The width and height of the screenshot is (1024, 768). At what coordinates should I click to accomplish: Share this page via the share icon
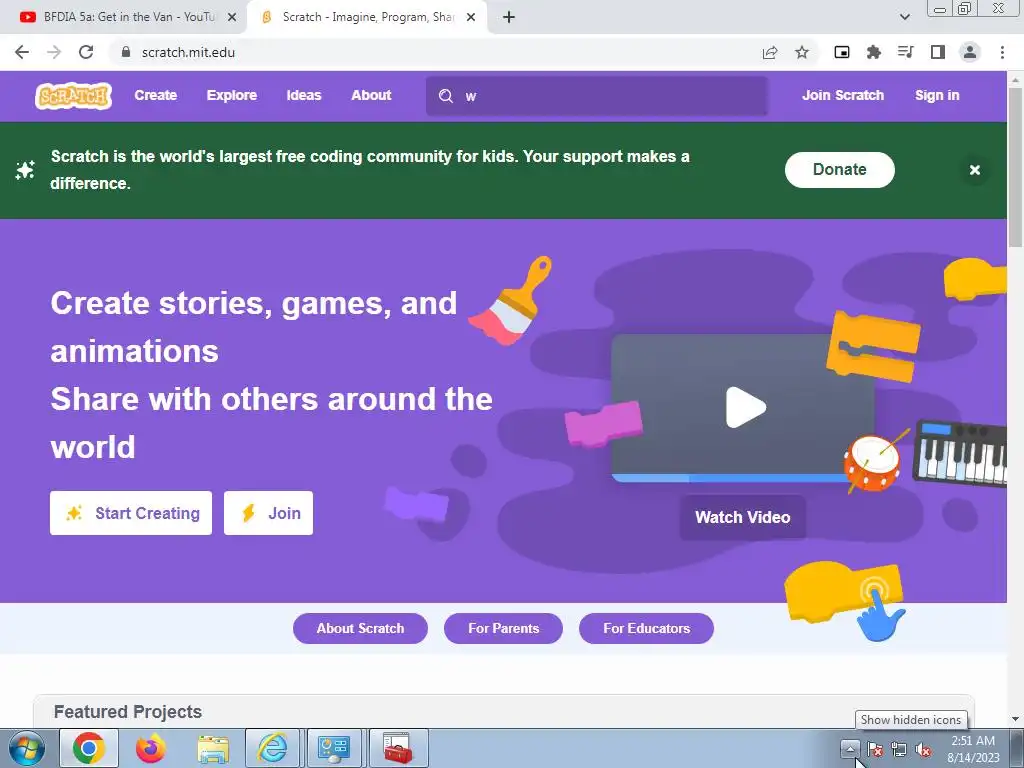coord(770,52)
